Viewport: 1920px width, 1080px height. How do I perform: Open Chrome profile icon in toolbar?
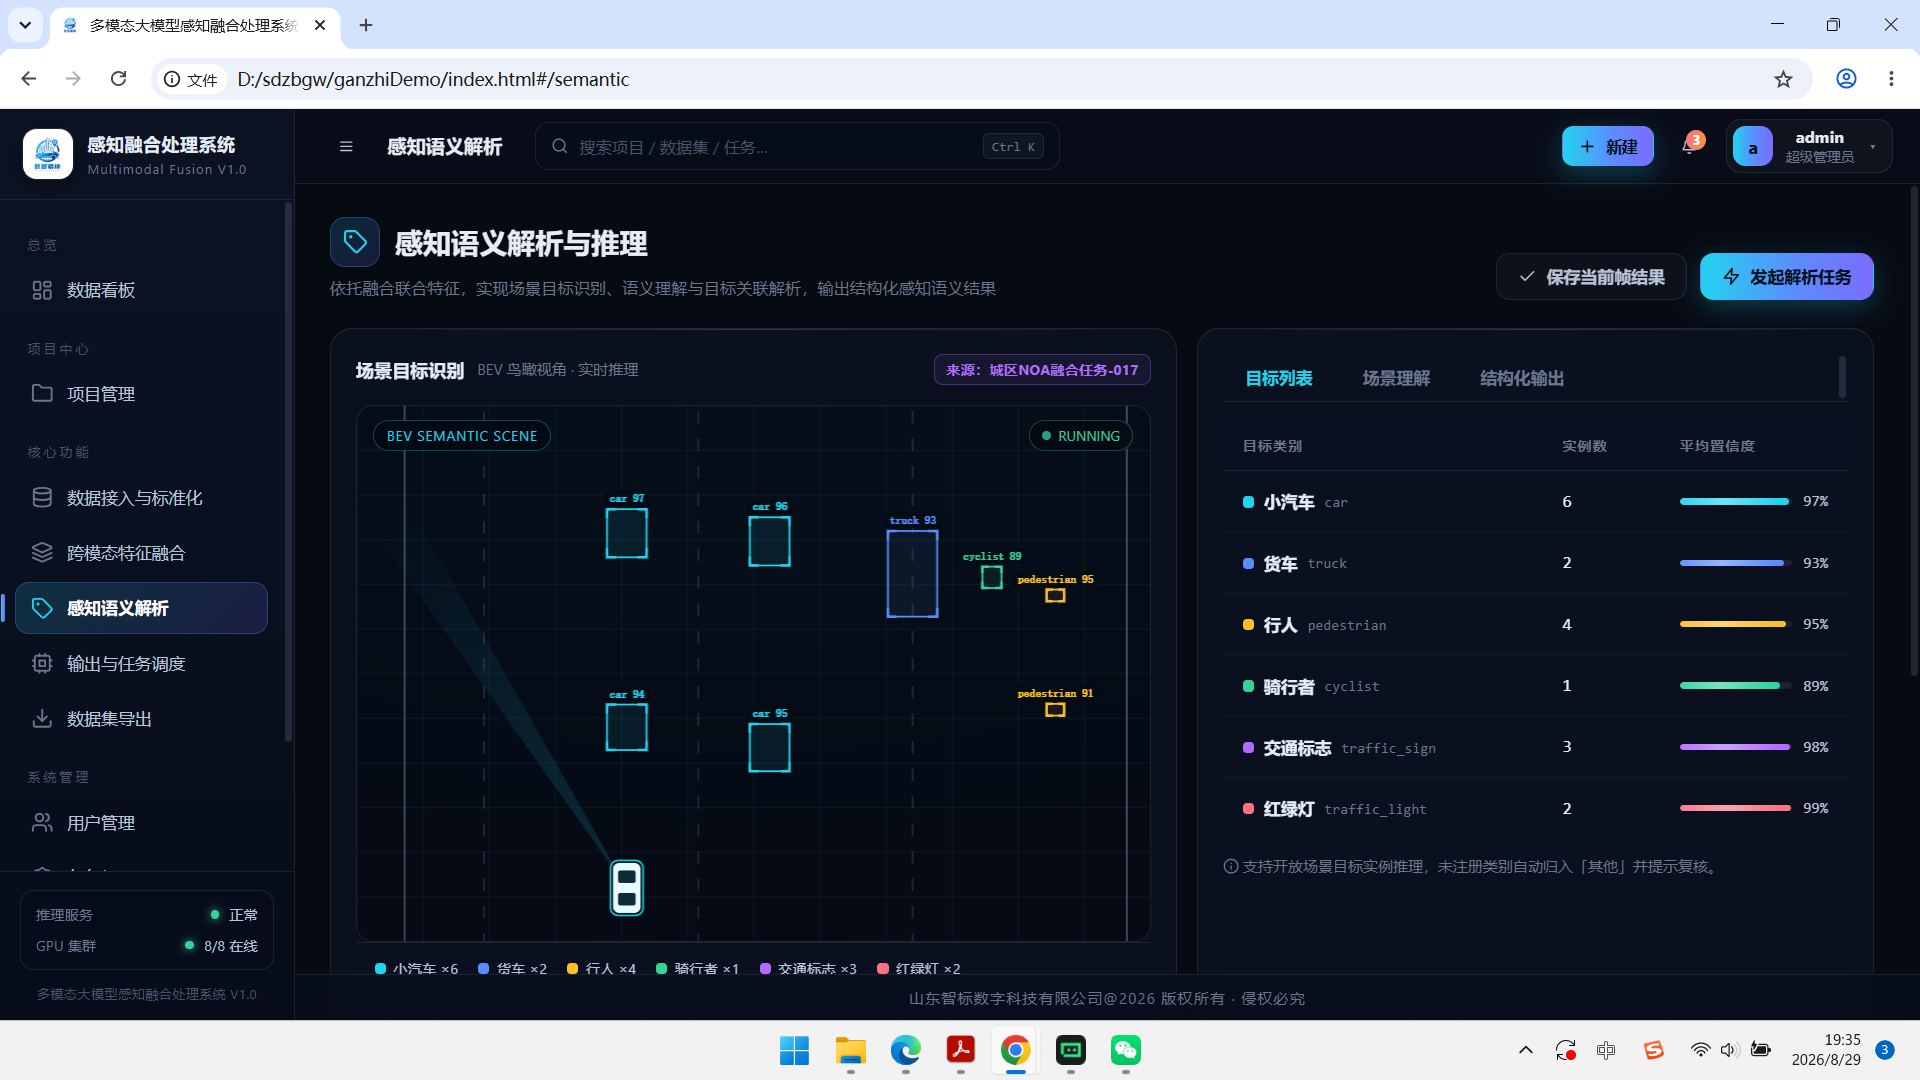pyautogui.click(x=1846, y=79)
